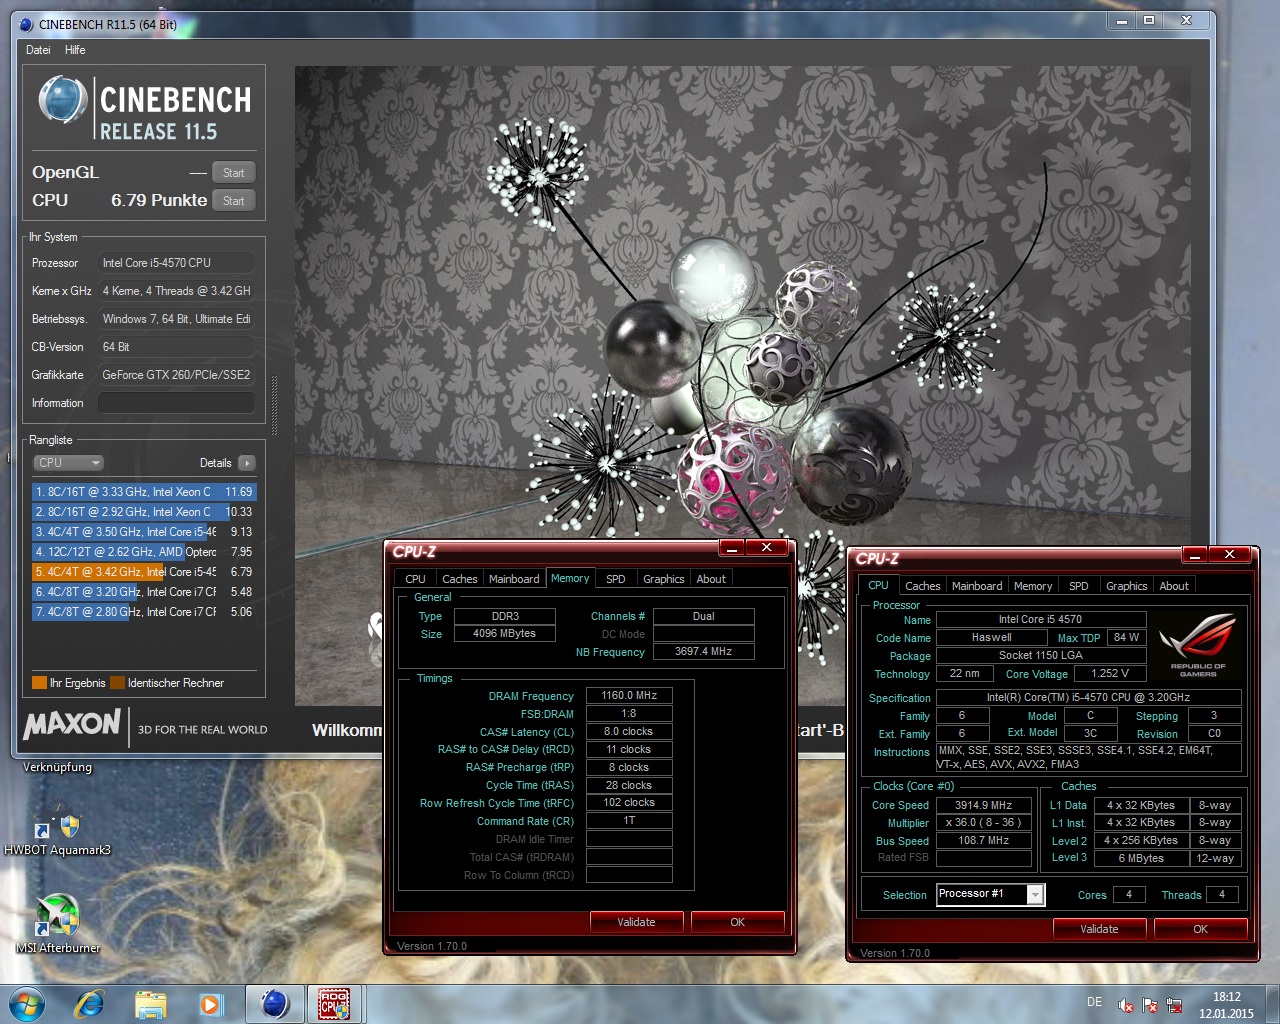The image size is (1280, 1024).
Task: Open Mainboard tab in right CPU-Z window
Action: (x=977, y=586)
